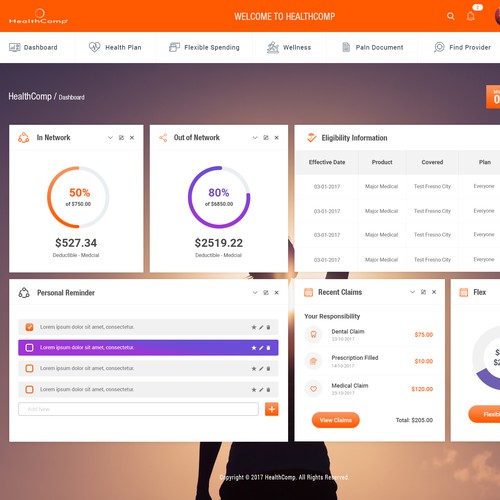
Task: Open notifications bell icon
Action: pyautogui.click(x=470, y=16)
